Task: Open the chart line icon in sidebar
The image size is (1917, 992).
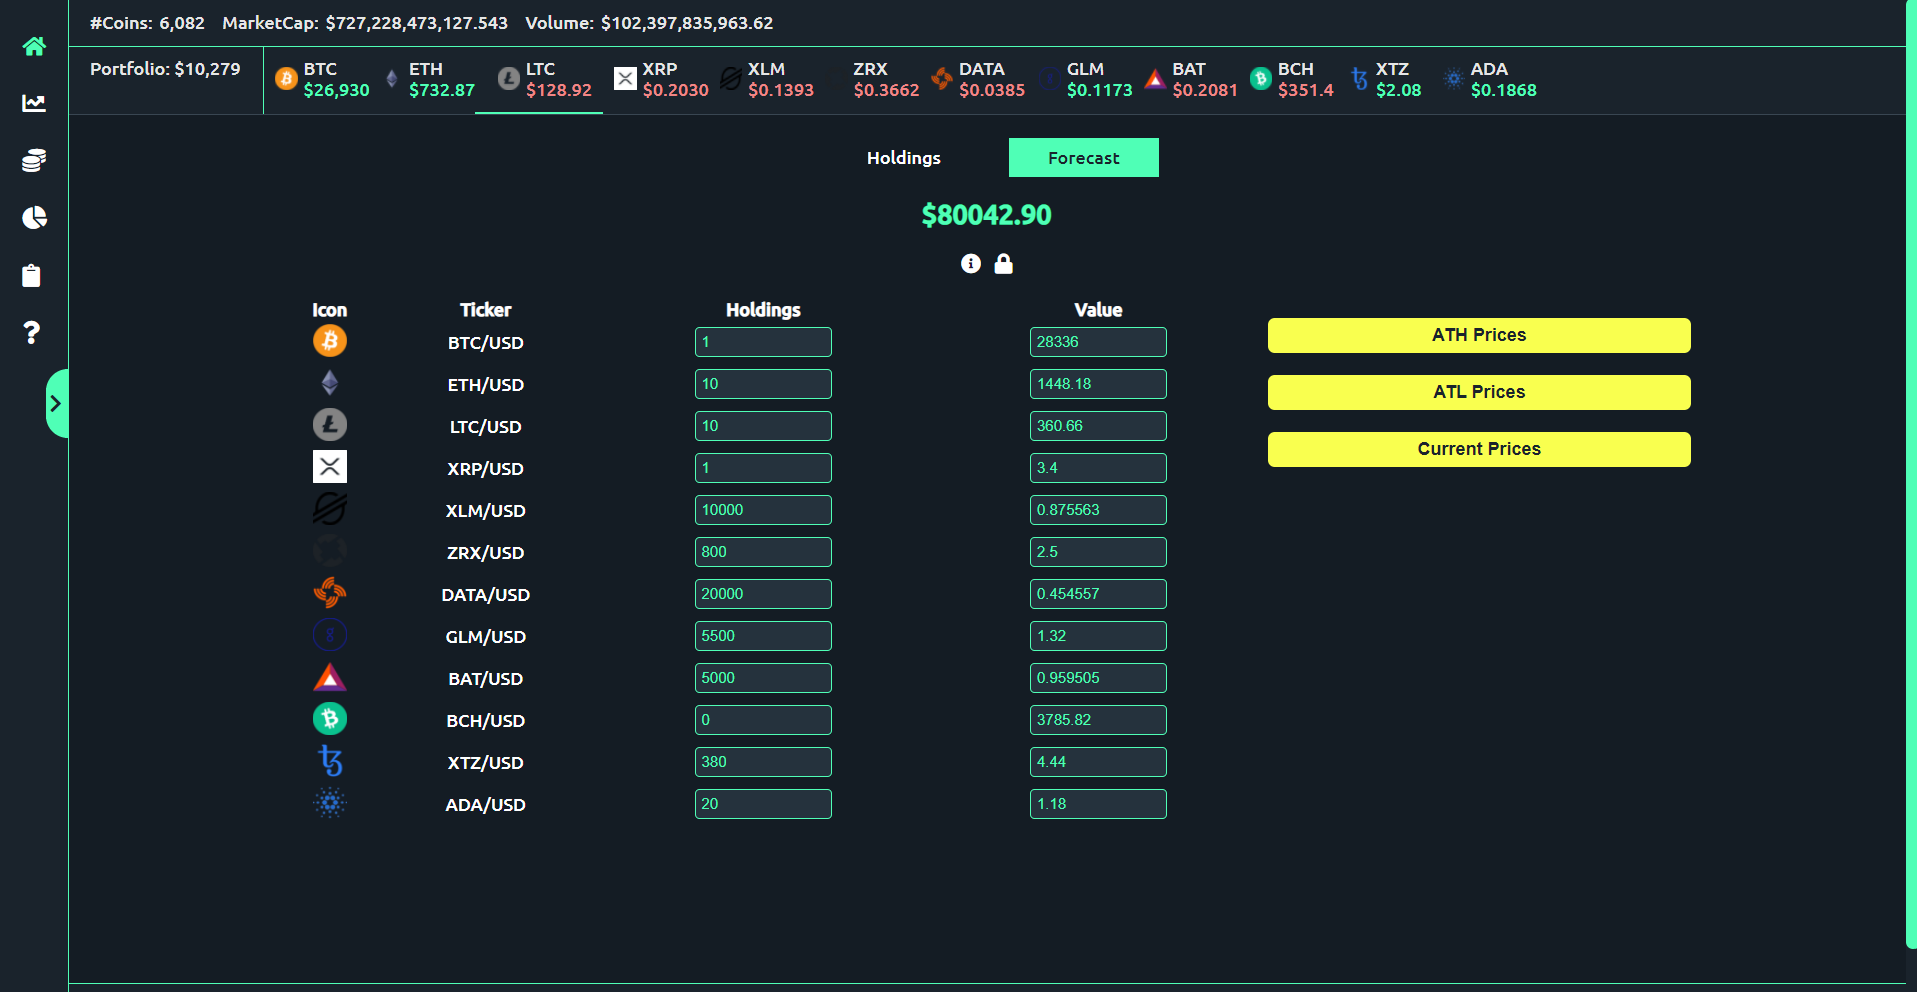Action: pyautogui.click(x=34, y=103)
